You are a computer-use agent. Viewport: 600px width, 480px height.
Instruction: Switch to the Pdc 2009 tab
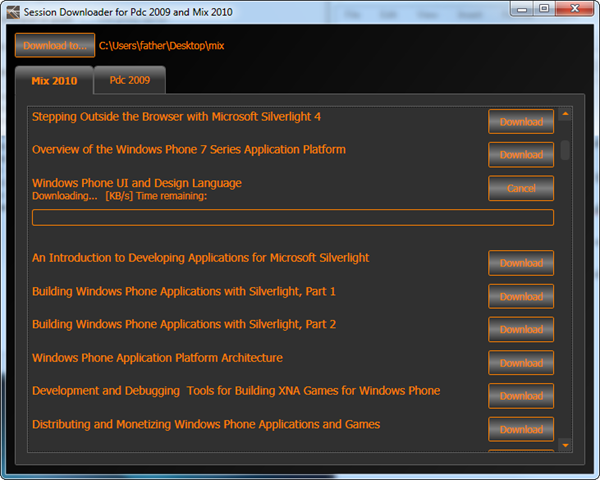pyautogui.click(x=130, y=80)
